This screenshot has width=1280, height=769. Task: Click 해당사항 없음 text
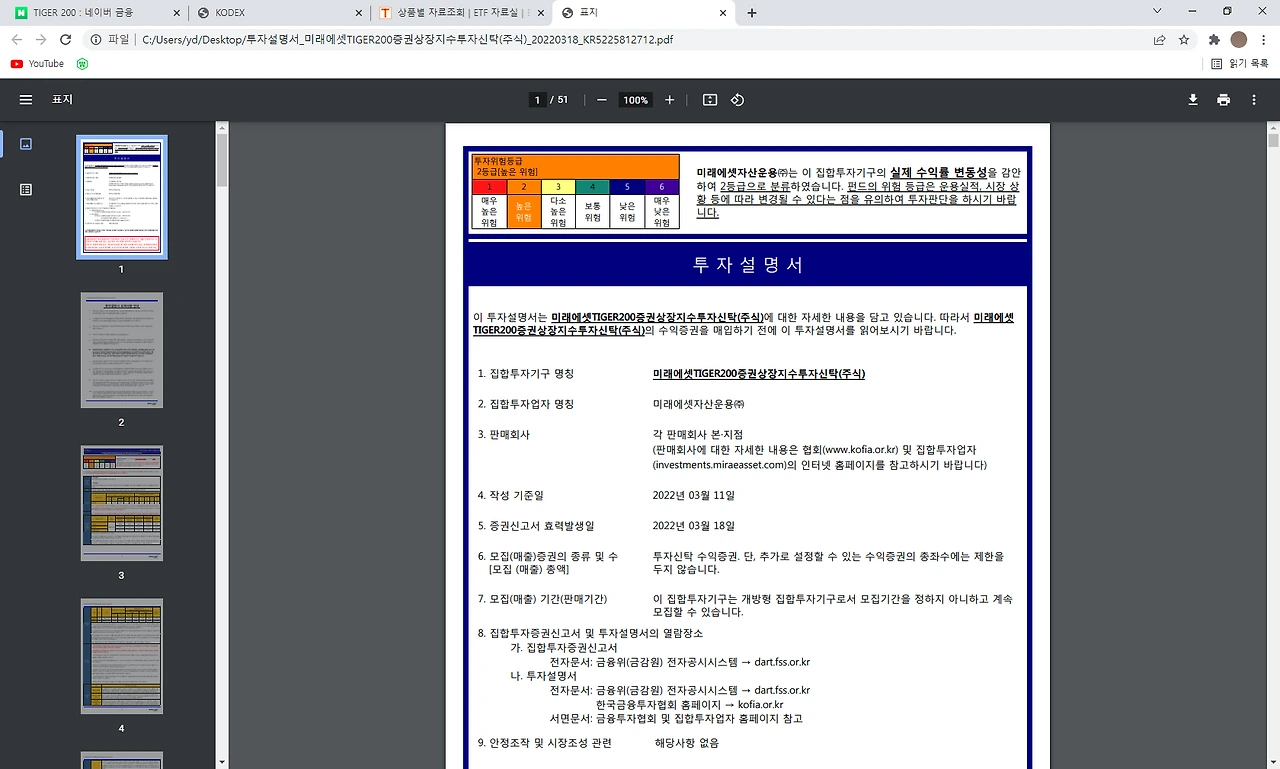[x=687, y=743]
